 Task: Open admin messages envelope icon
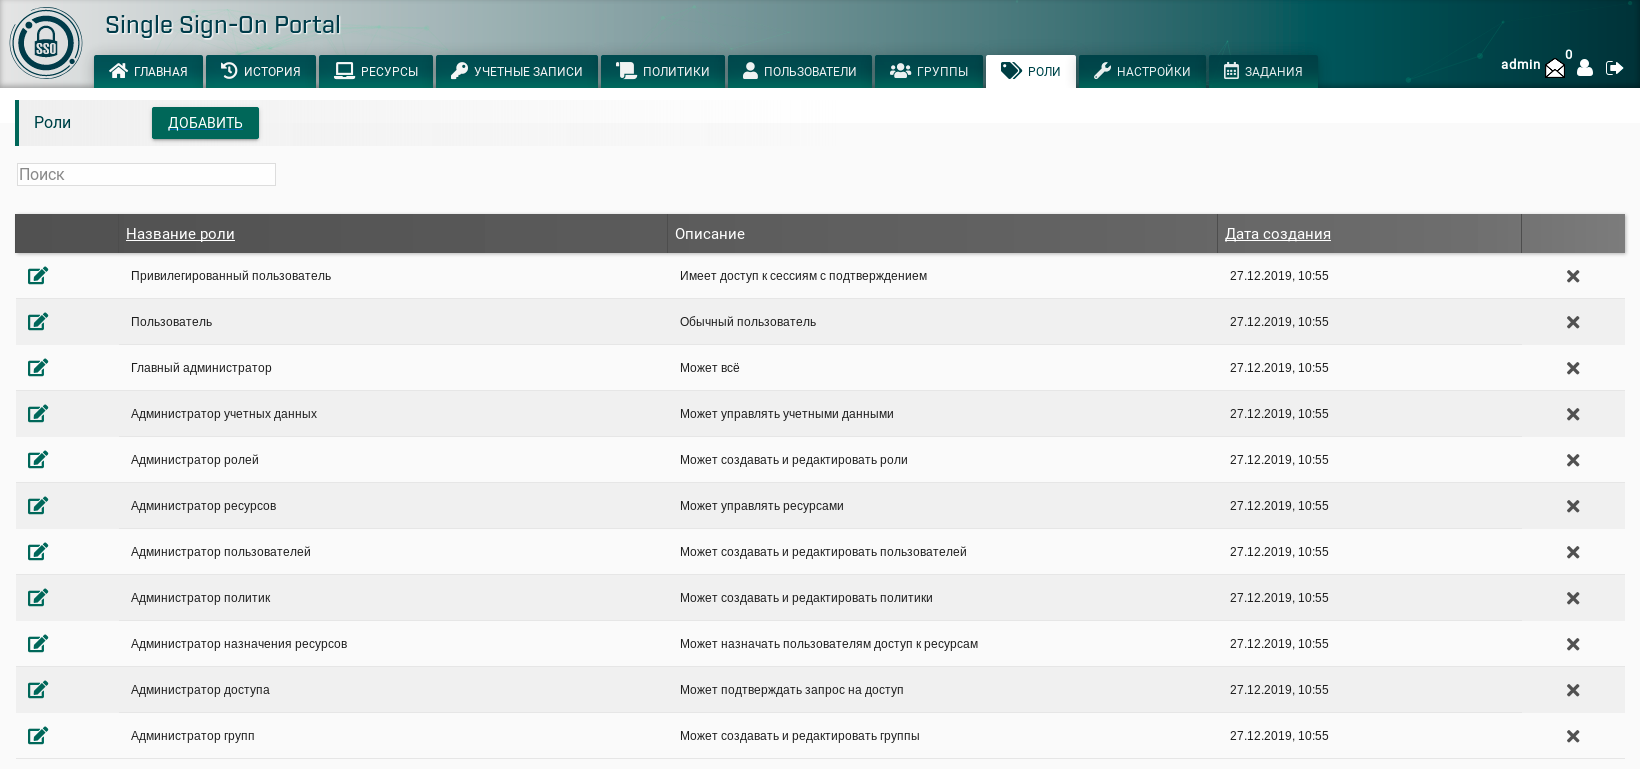(x=1555, y=68)
